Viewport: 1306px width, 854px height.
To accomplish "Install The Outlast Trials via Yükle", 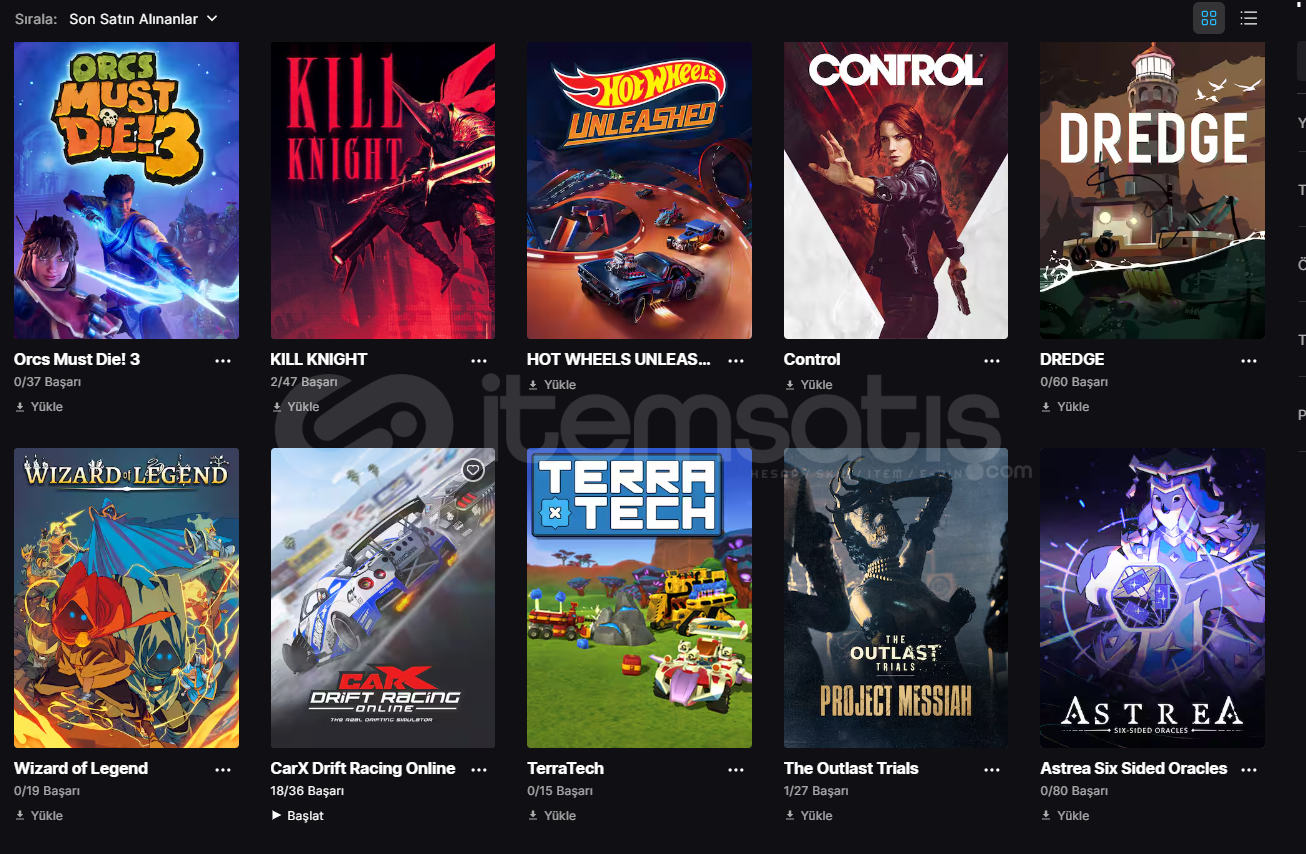I will pos(808,816).
